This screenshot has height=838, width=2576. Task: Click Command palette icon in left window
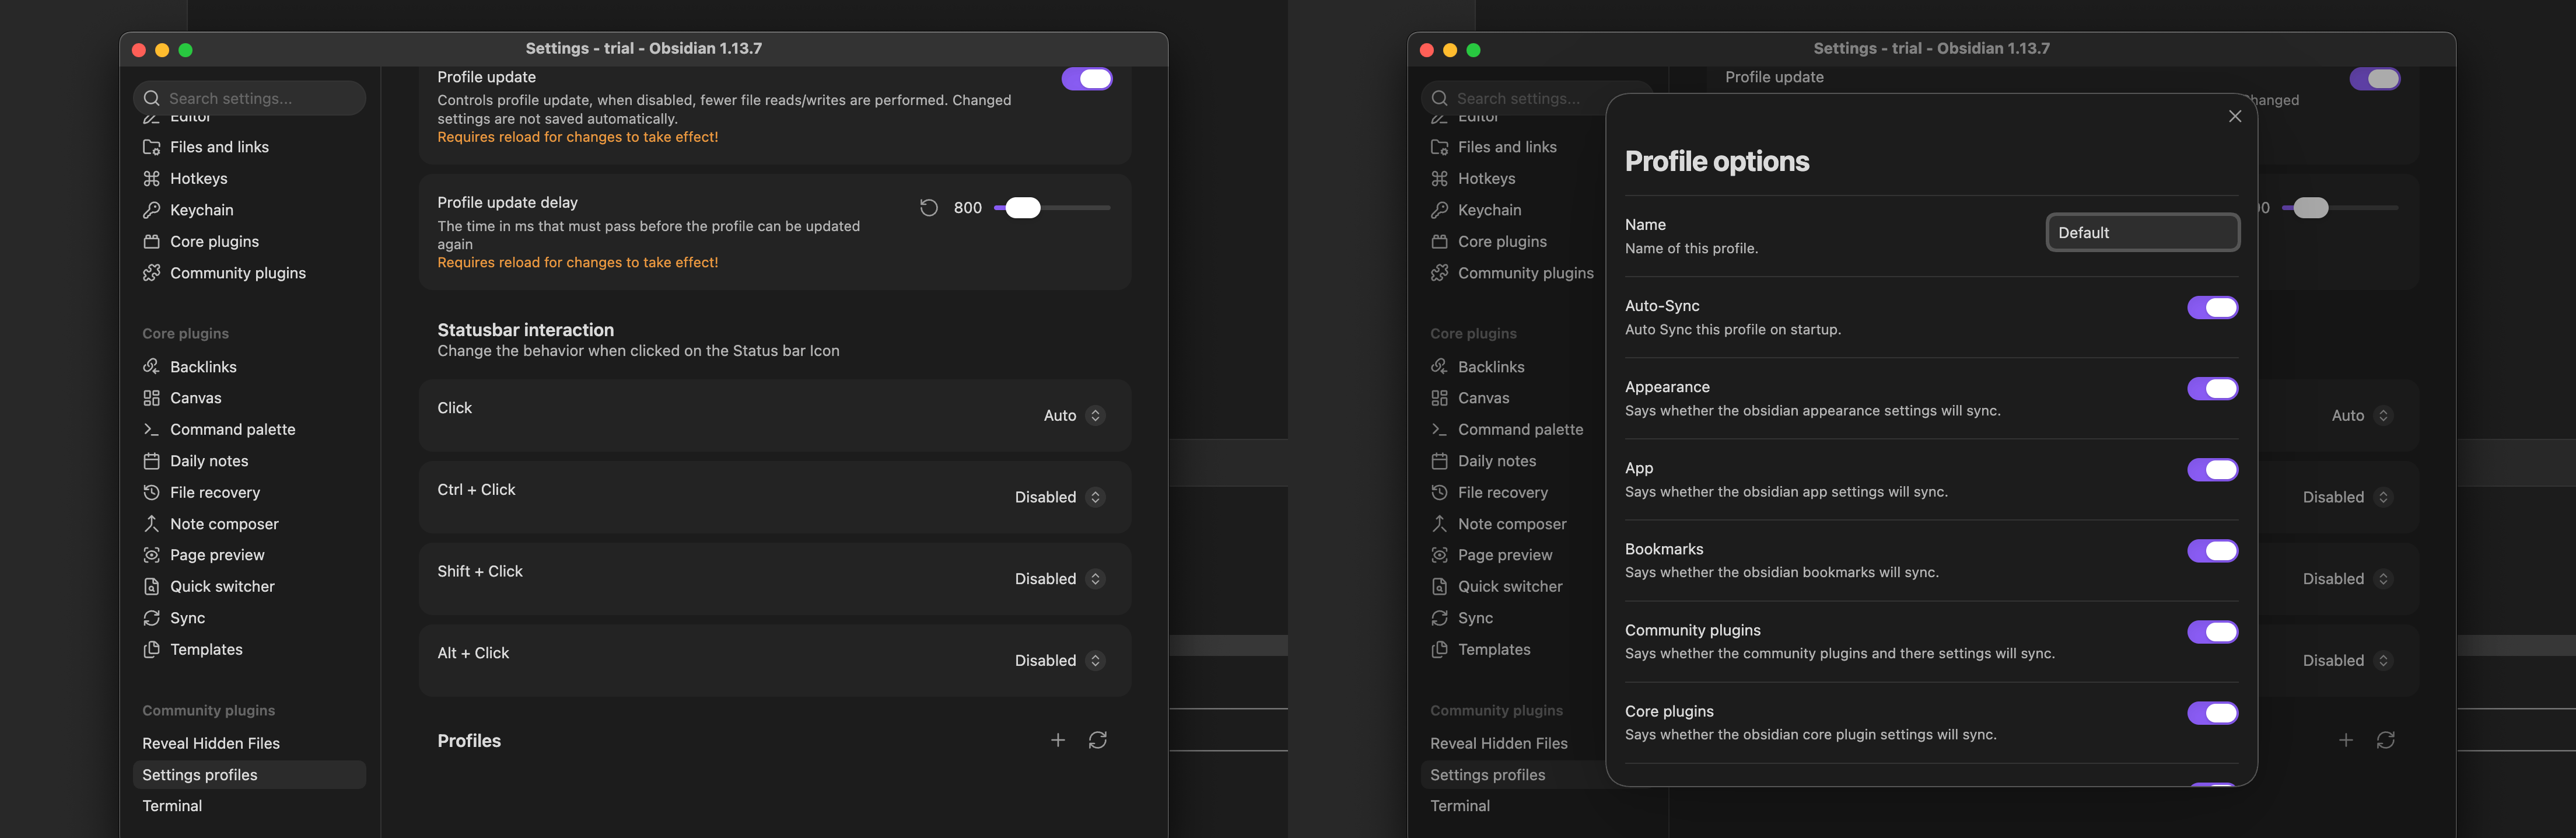151,429
